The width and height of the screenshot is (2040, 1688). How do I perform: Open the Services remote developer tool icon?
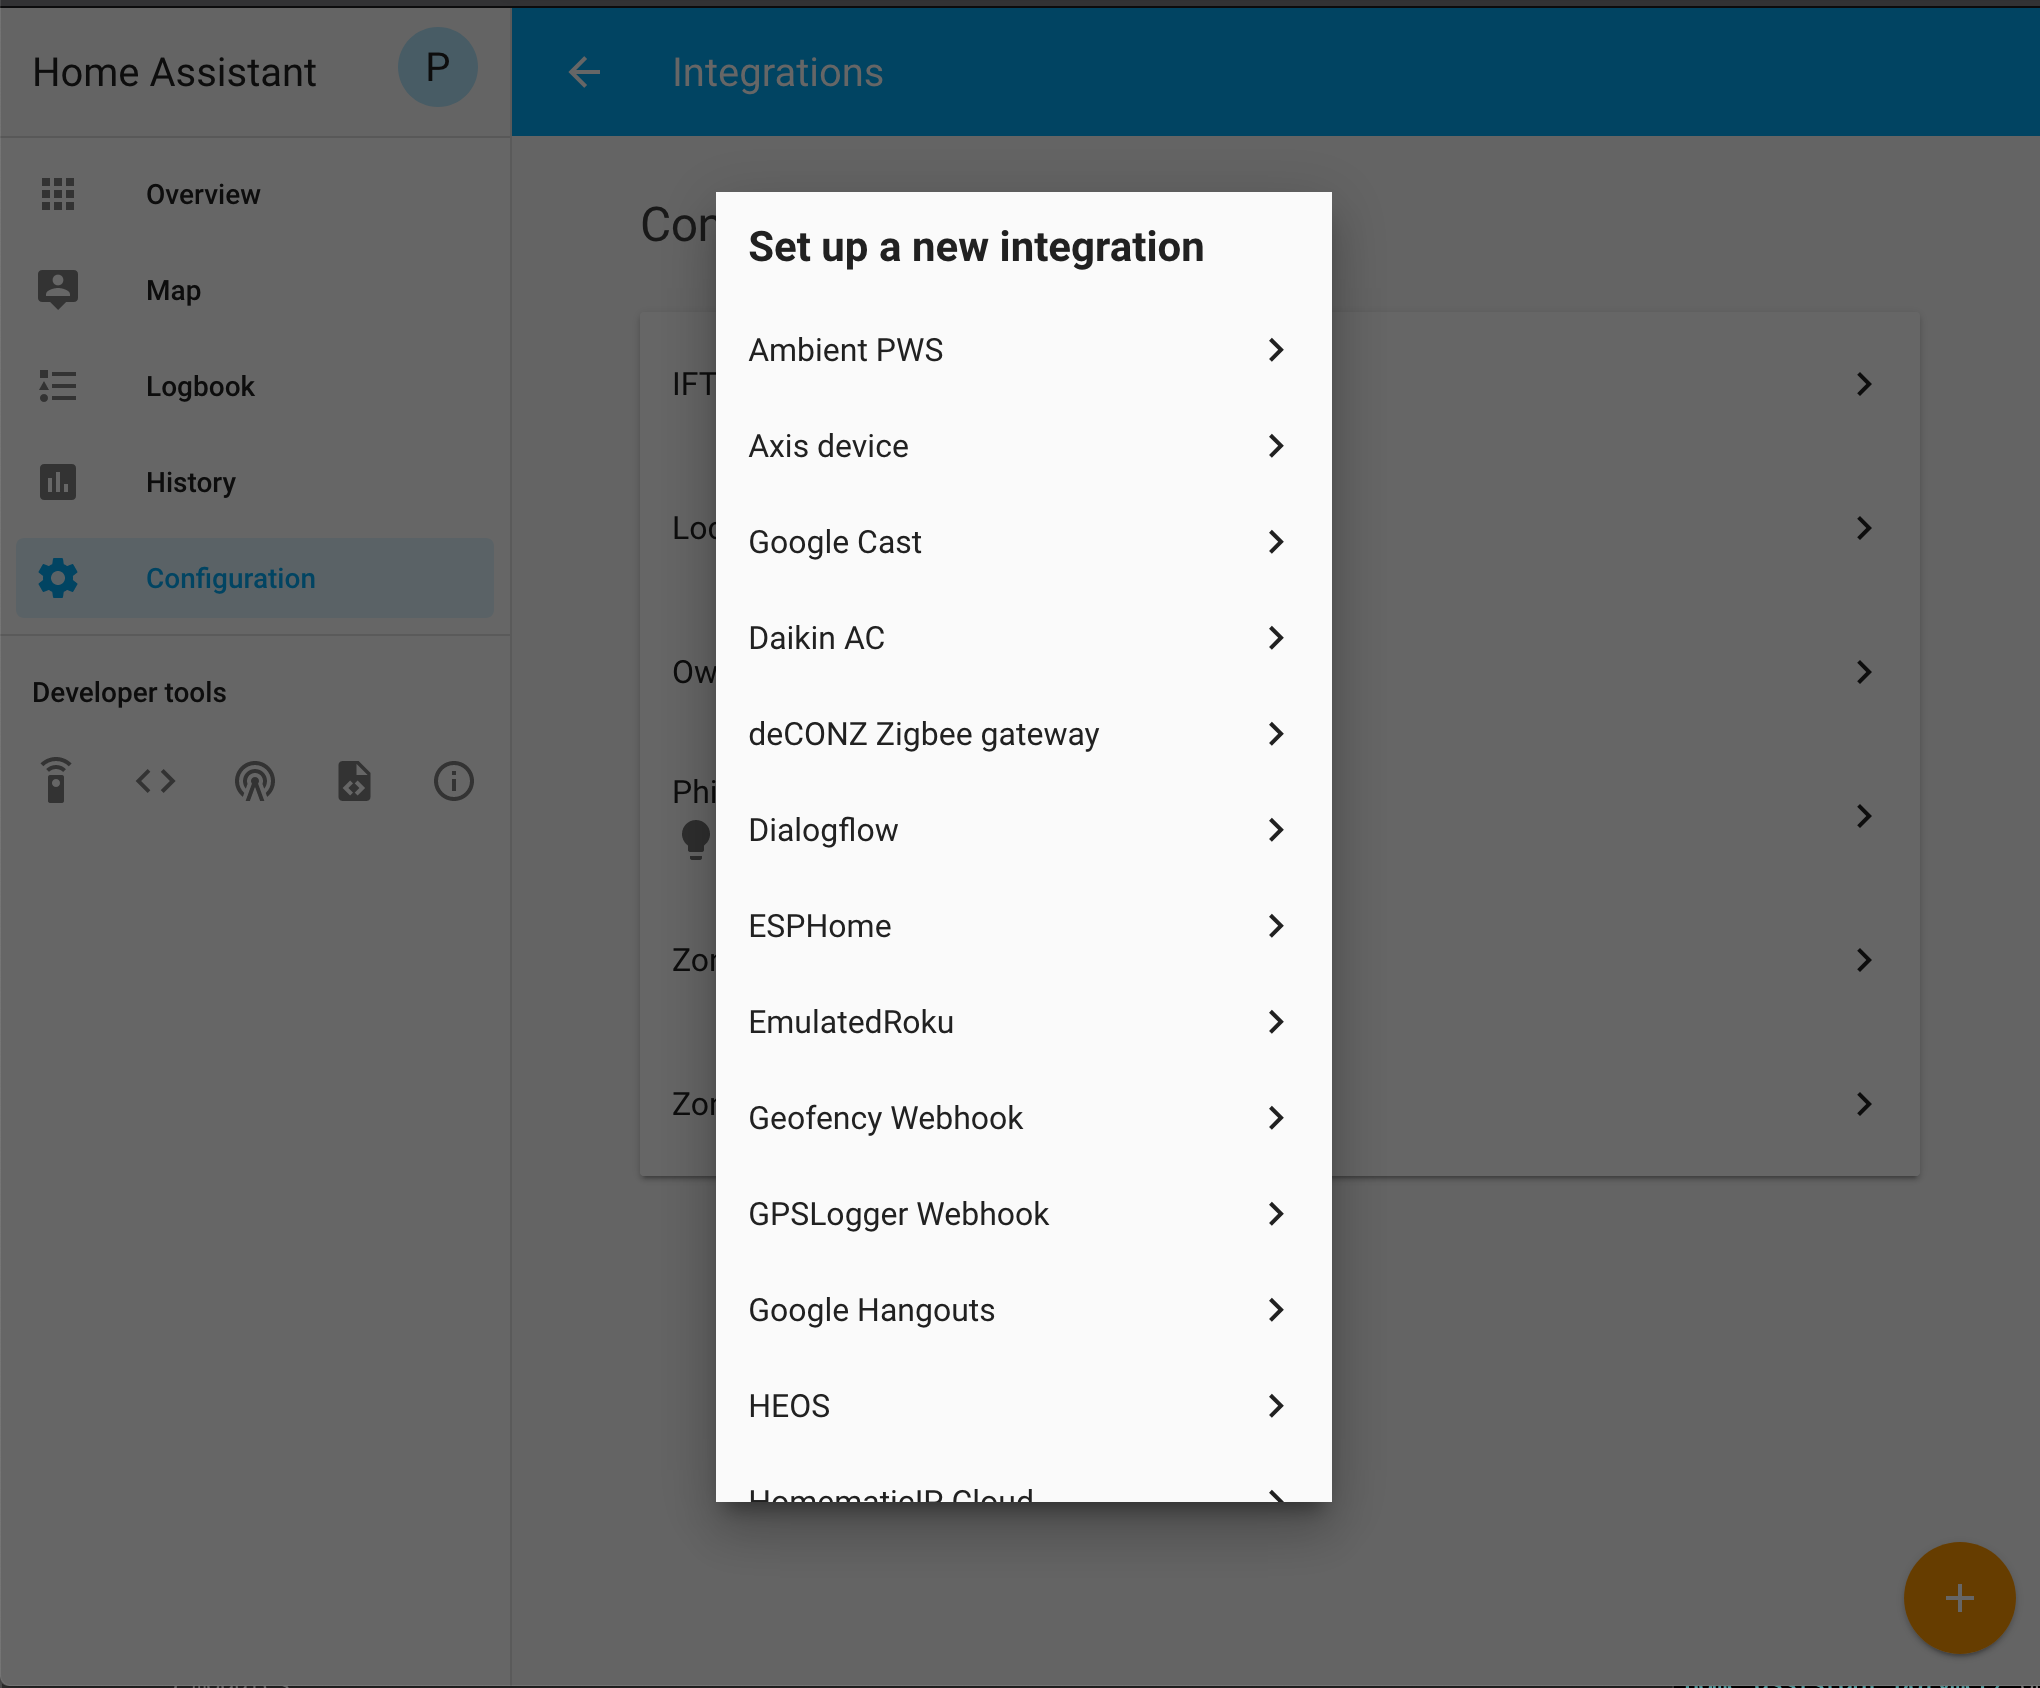pyautogui.click(x=56, y=781)
